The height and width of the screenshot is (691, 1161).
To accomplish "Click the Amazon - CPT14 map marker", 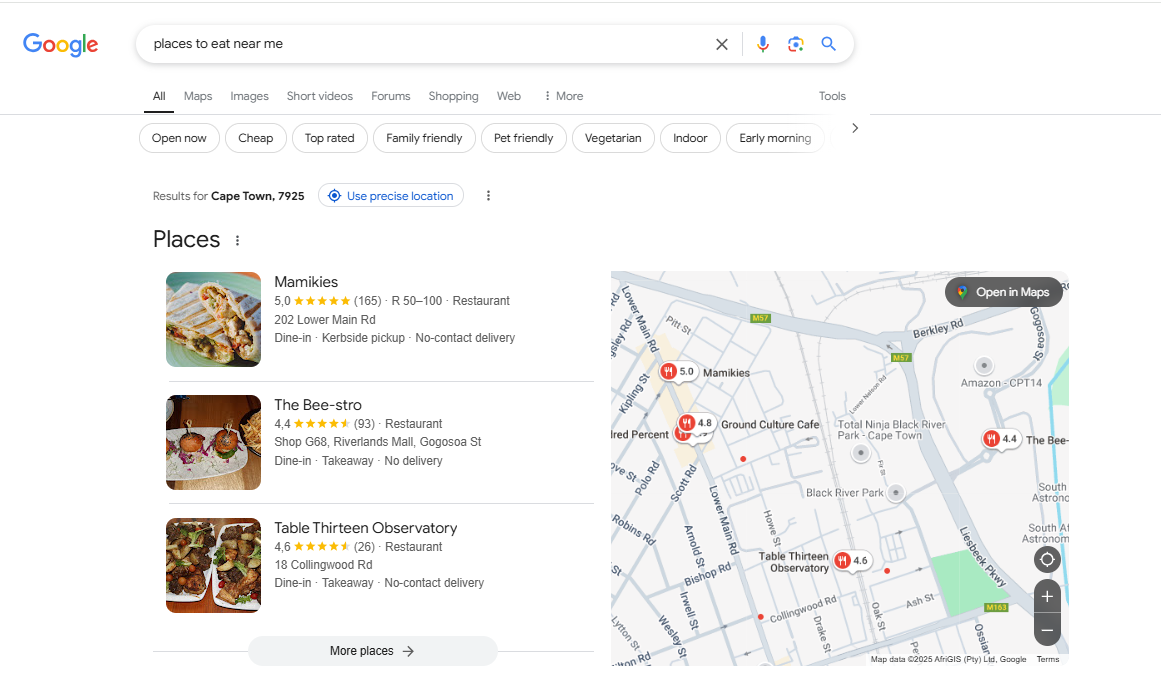I will pyautogui.click(x=984, y=365).
